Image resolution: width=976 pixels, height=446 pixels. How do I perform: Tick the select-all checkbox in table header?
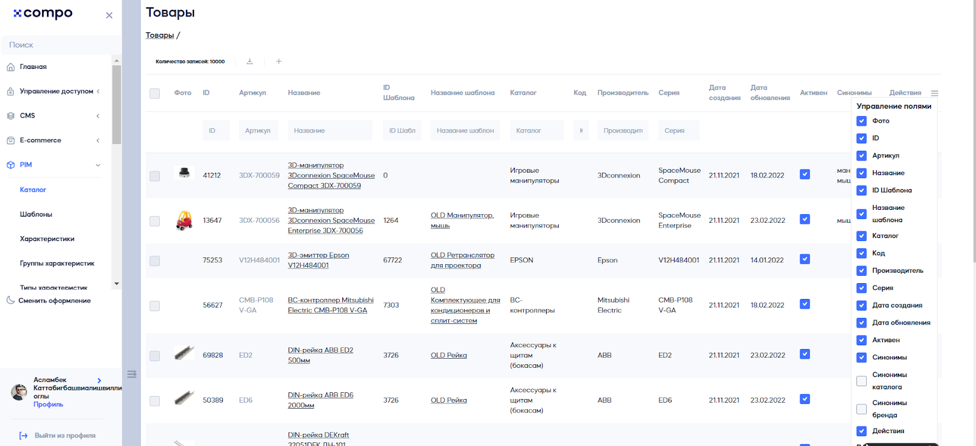pos(154,93)
